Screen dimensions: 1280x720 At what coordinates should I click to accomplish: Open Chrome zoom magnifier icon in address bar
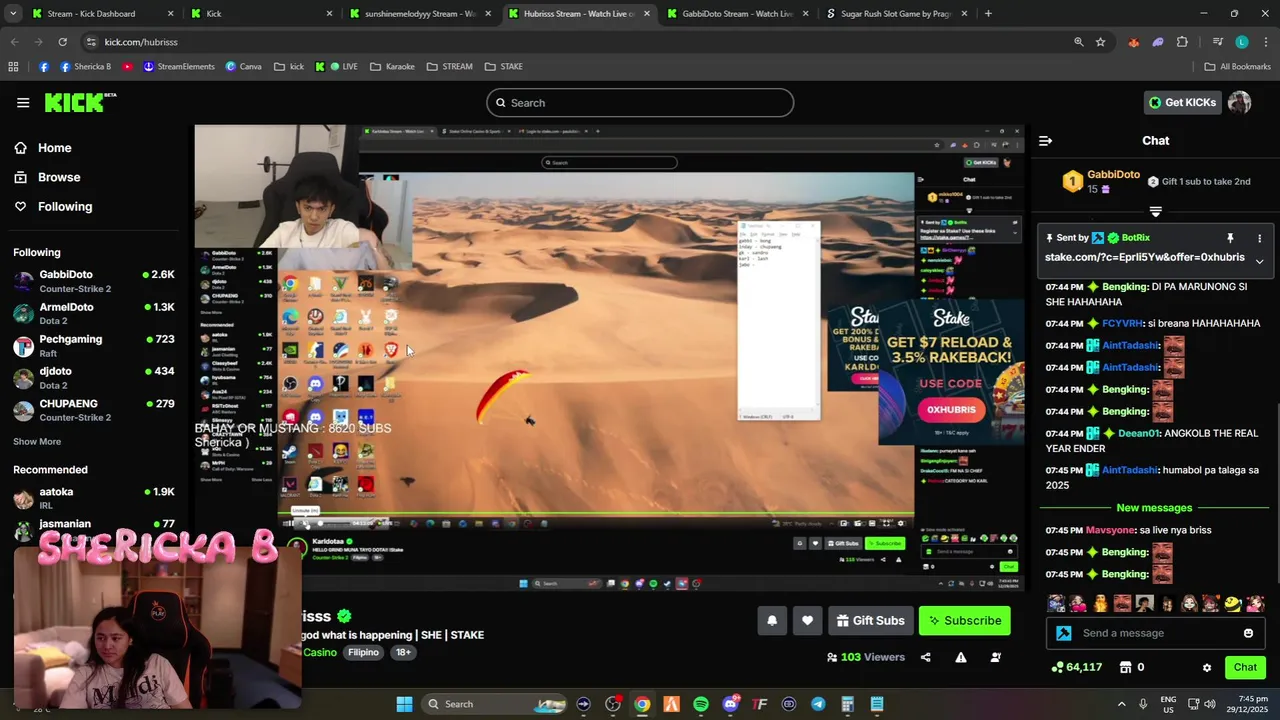tap(1078, 42)
